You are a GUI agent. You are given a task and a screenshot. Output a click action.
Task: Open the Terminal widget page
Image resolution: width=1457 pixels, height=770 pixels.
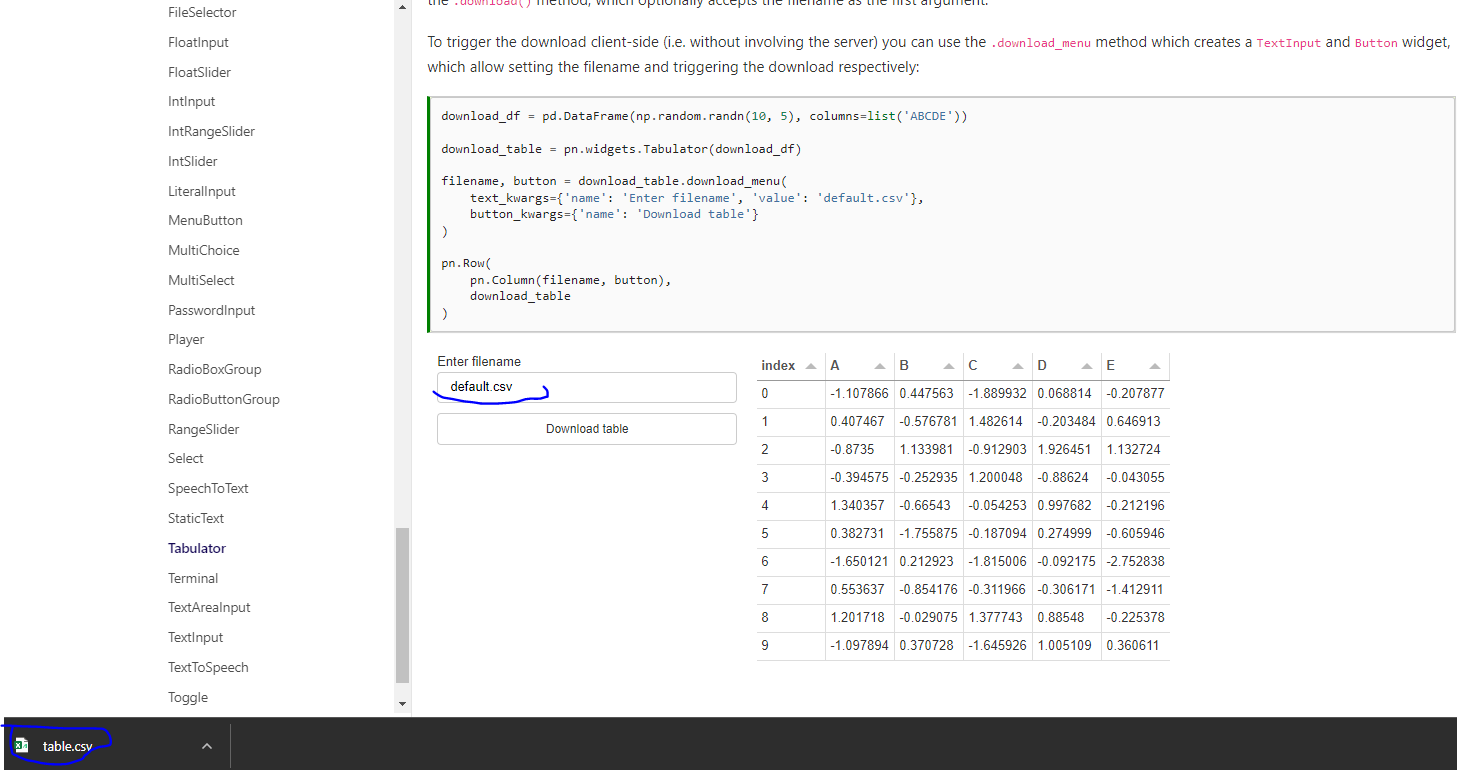click(x=193, y=577)
